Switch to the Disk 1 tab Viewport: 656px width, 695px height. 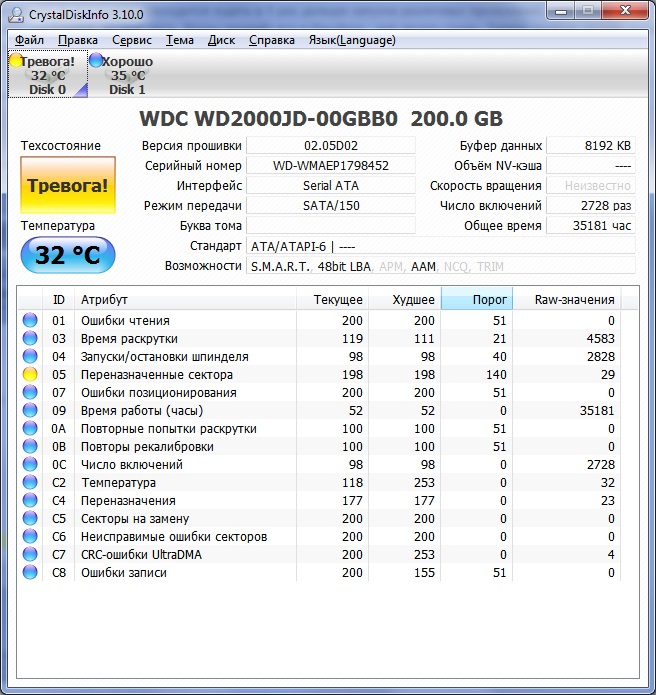(x=127, y=75)
